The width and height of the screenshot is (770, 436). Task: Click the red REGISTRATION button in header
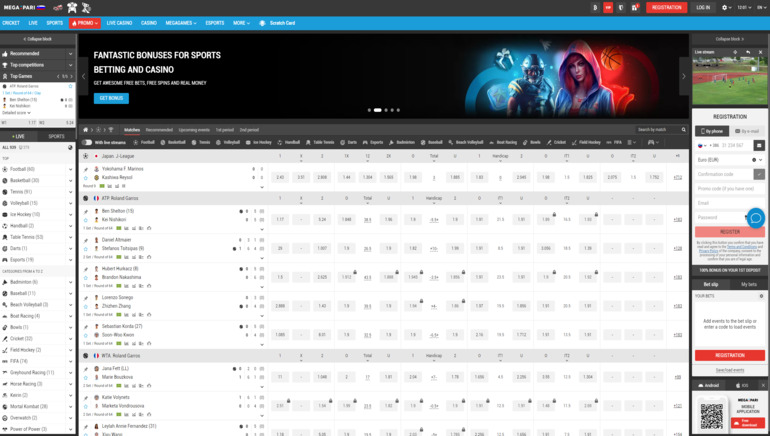coord(666,7)
